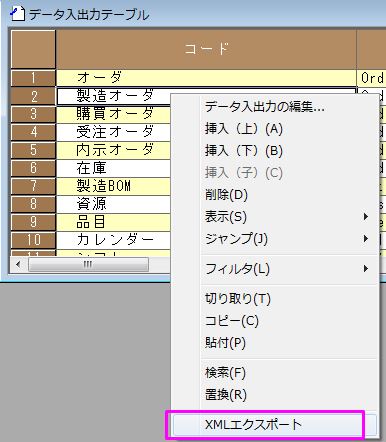This screenshot has width=386, height=442.
Task: Click the 資源 cell
Action: [113, 204]
